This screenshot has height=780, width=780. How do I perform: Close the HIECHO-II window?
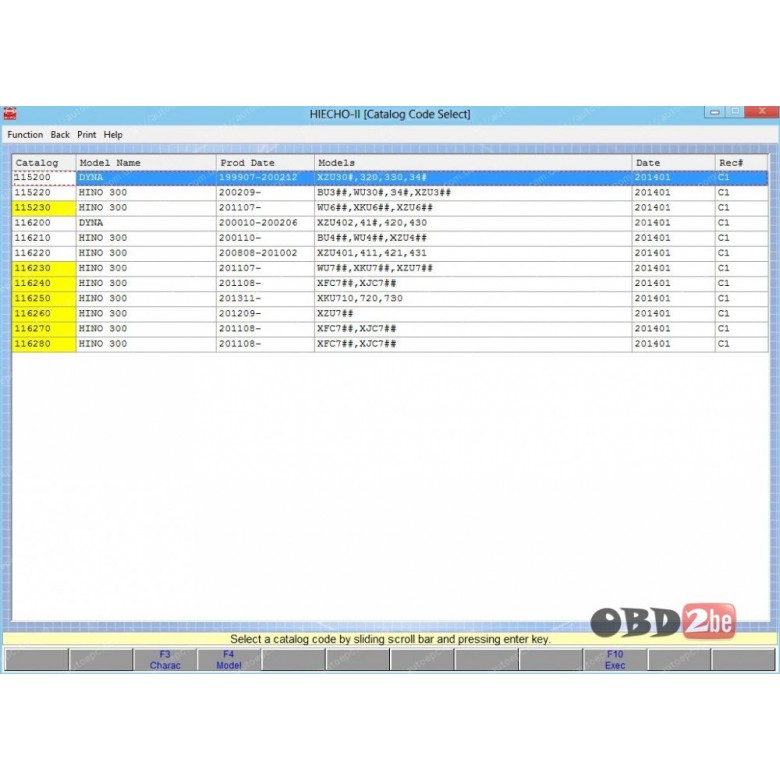pos(762,111)
